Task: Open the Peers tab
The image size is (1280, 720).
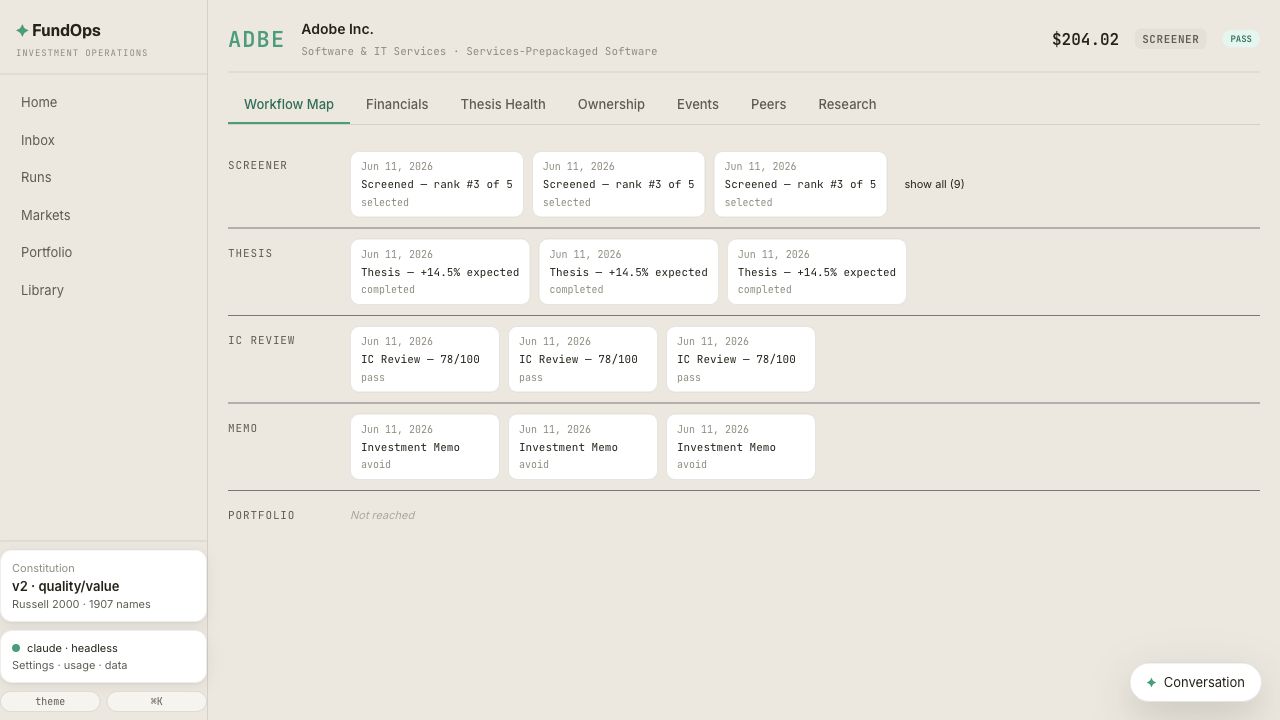Action: pos(769,105)
